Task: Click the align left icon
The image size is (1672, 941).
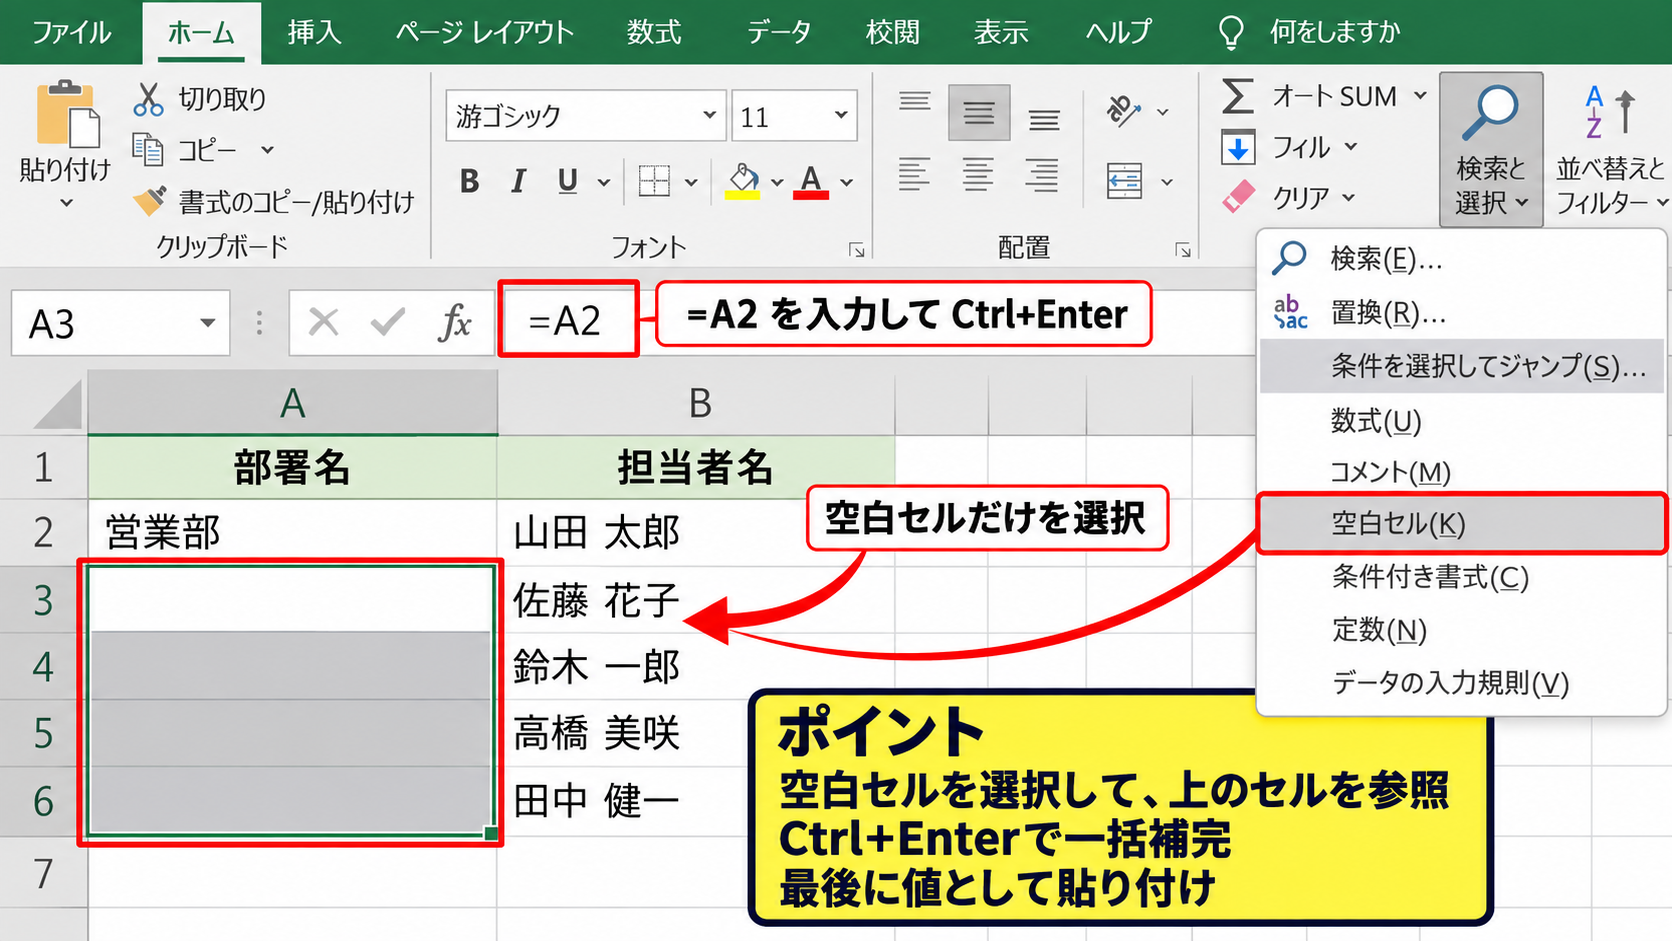Action: [914, 174]
